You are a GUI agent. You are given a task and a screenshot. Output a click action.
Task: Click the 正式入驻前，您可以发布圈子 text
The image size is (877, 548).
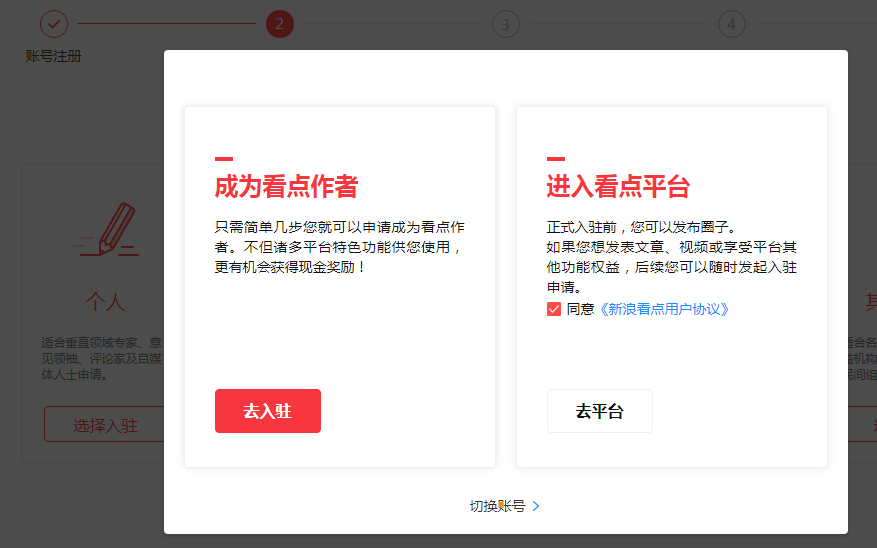[x=643, y=227]
